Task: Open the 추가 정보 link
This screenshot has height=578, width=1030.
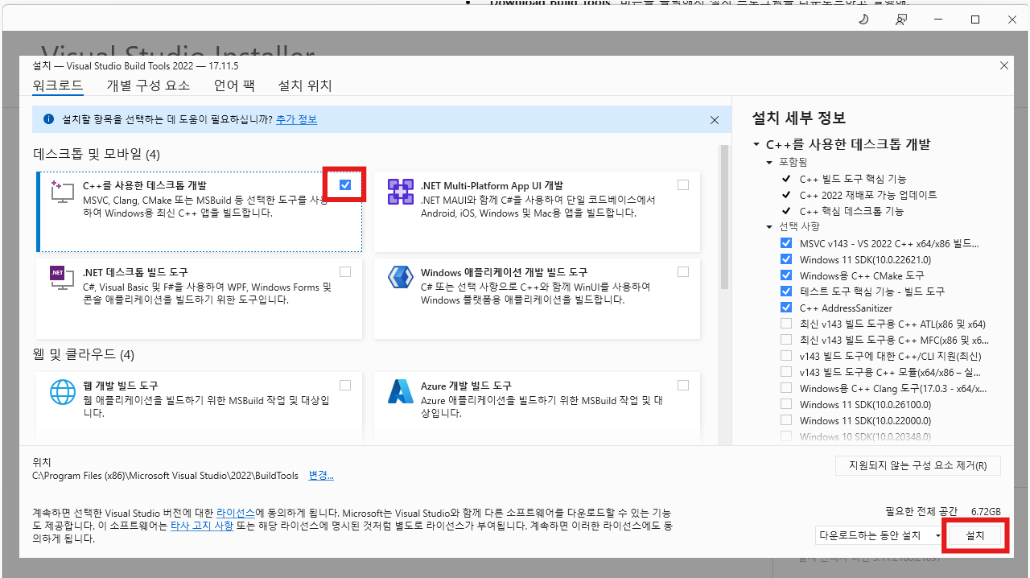Action: coord(296,120)
